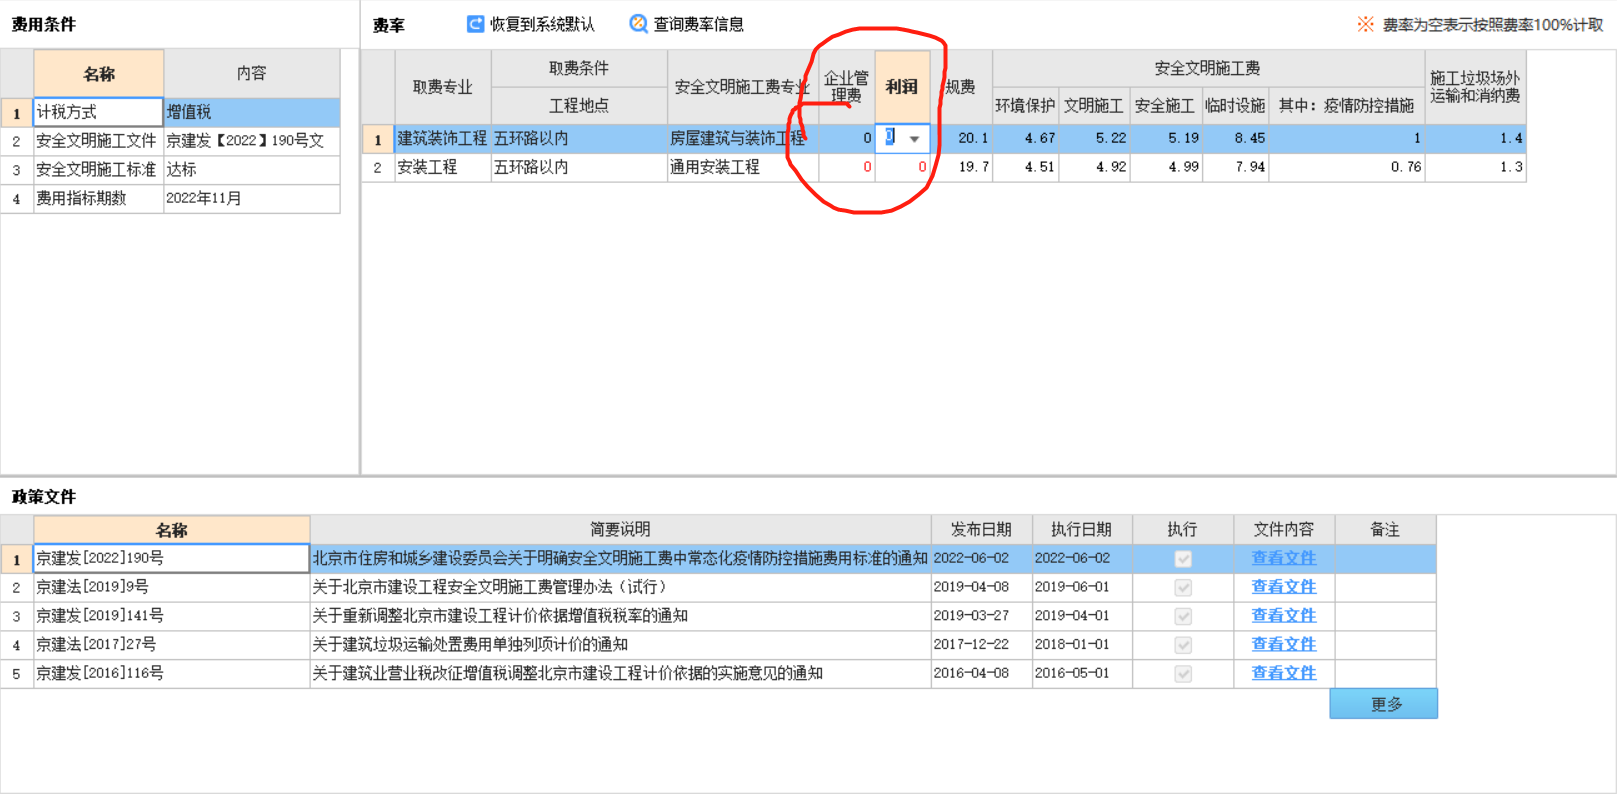Toggle 执行 checkbox for 京建法[2017]27号

[1183, 645]
